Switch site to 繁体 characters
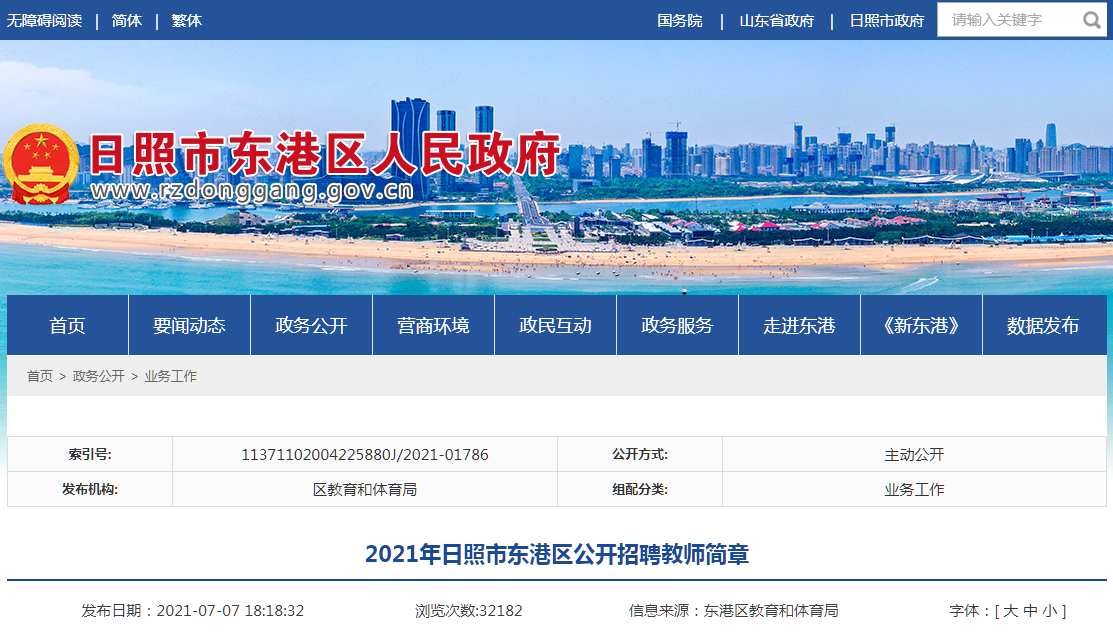 coord(186,19)
